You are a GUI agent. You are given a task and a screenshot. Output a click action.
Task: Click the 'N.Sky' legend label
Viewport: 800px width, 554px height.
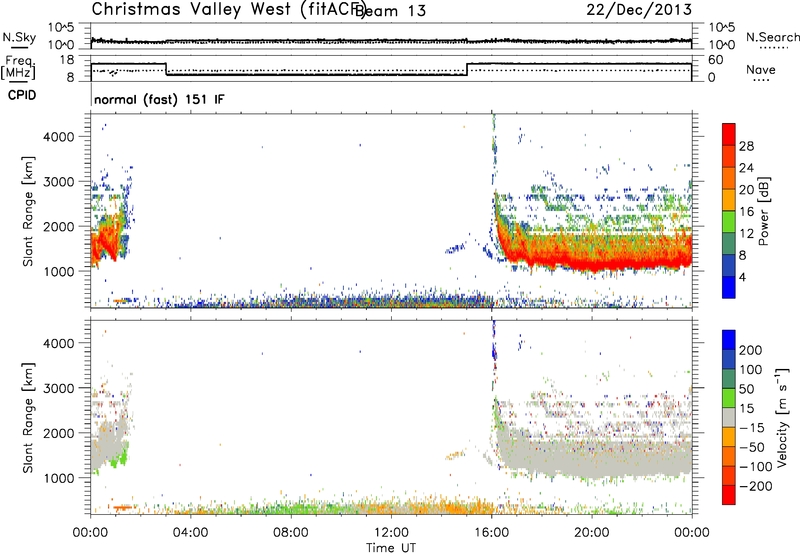(19, 37)
